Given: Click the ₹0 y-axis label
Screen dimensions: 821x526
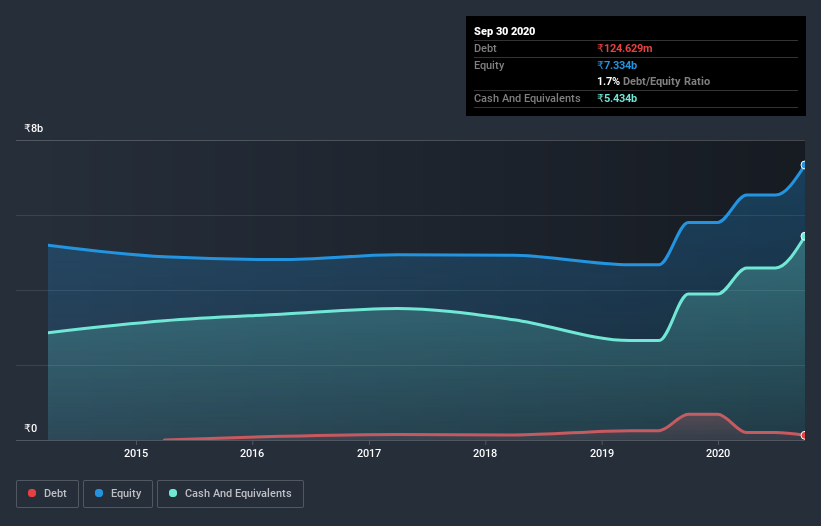Looking at the screenshot, I should click(30, 428).
